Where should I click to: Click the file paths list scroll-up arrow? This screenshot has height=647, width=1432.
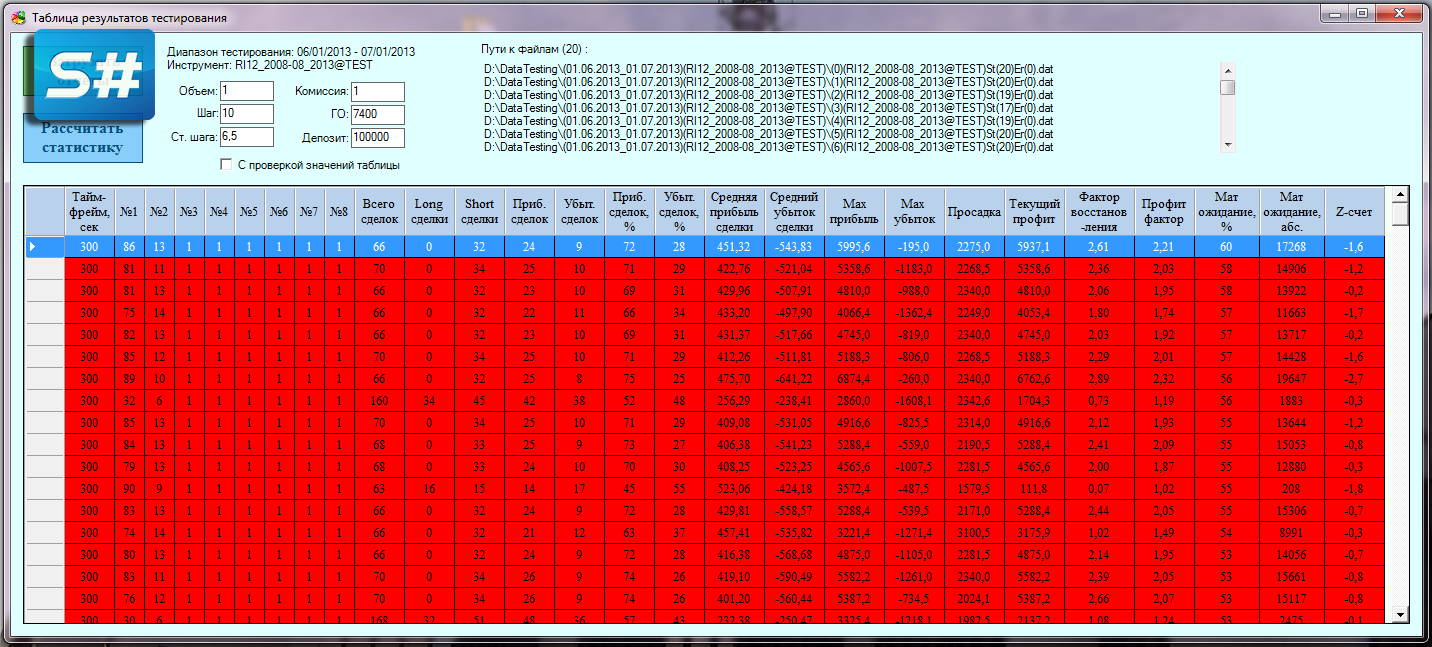tap(1227, 70)
